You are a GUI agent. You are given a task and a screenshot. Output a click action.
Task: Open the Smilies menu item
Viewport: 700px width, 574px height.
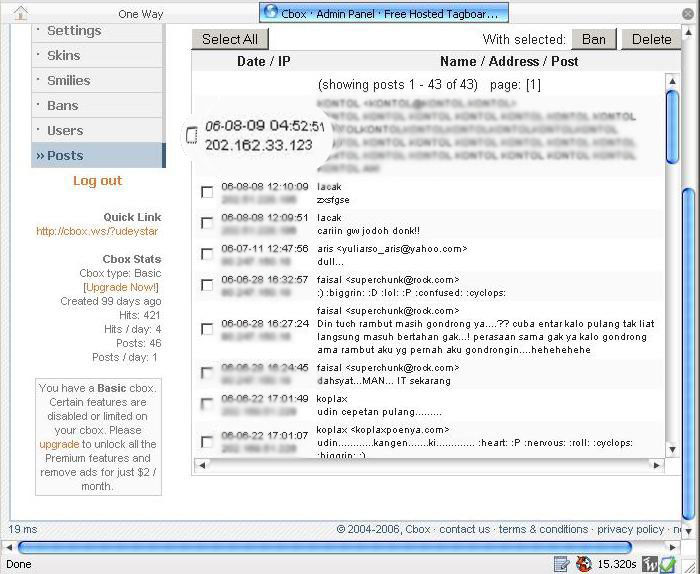[x=98, y=80]
